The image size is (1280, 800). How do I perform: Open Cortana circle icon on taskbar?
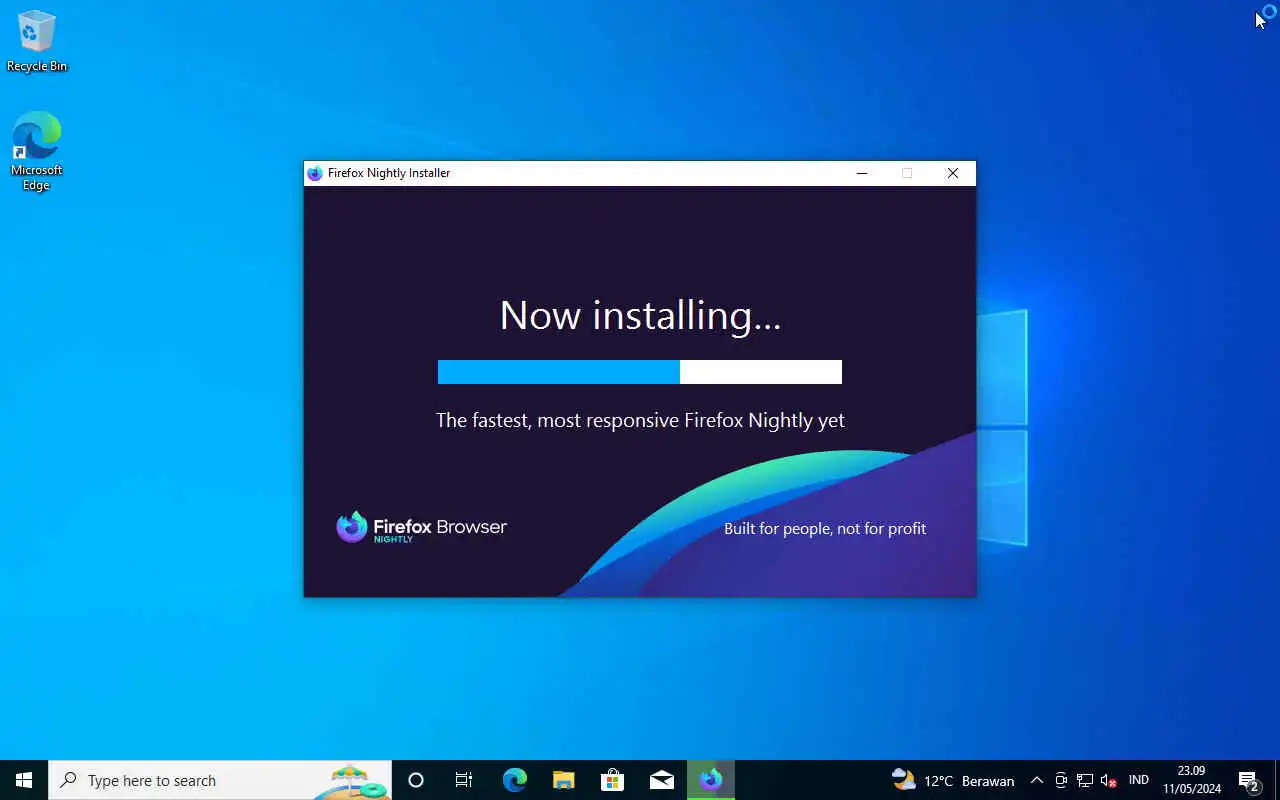pyautogui.click(x=416, y=780)
